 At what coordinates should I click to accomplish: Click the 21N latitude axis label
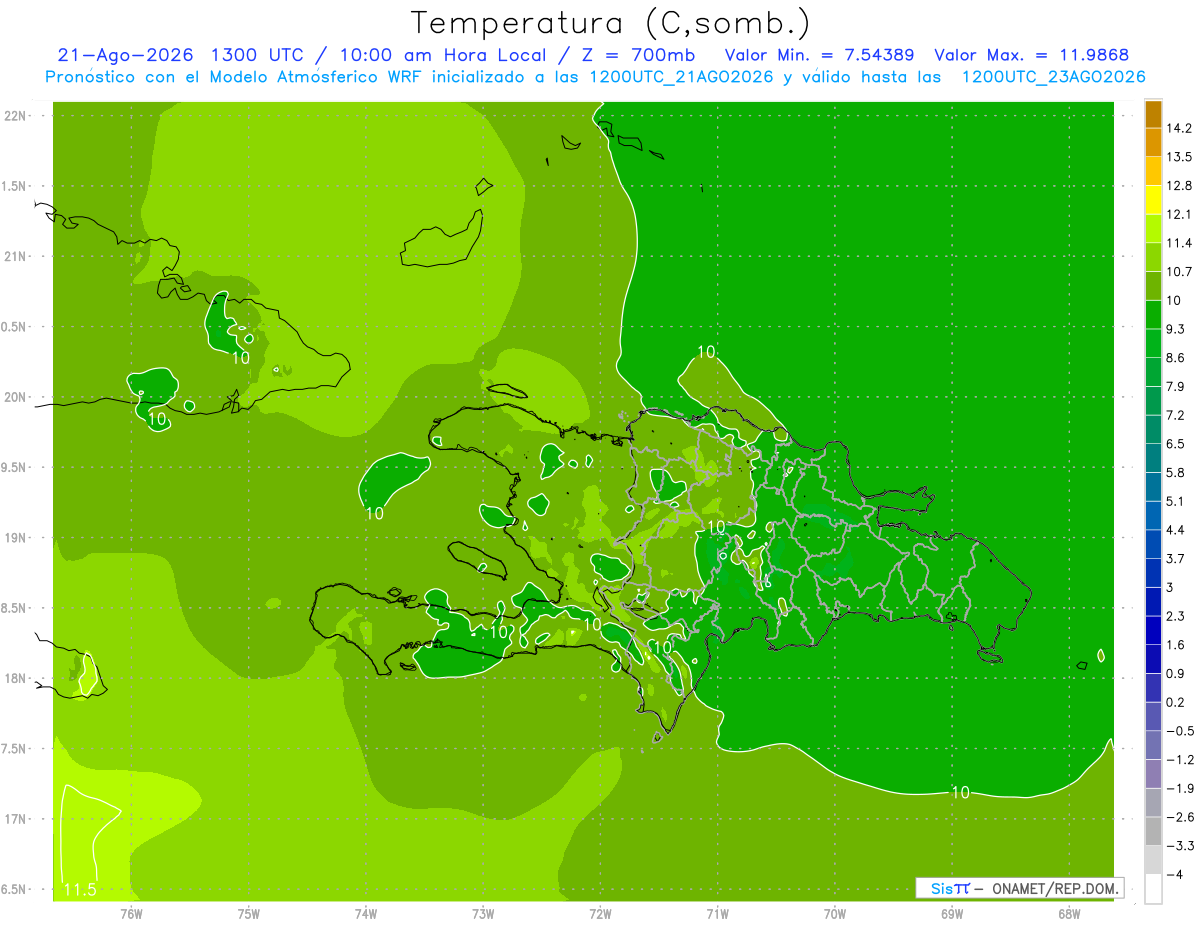pyautogui.click(x=16, y=256)
